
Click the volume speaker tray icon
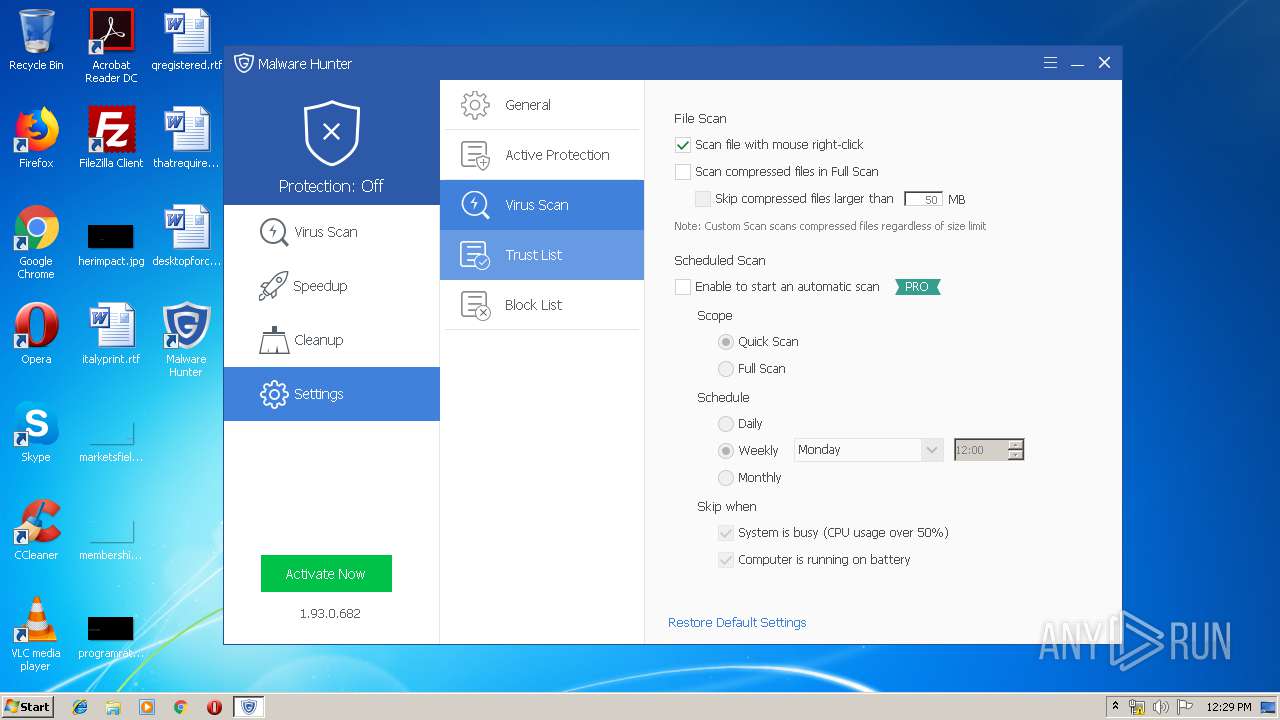[x=1161, y=707]
